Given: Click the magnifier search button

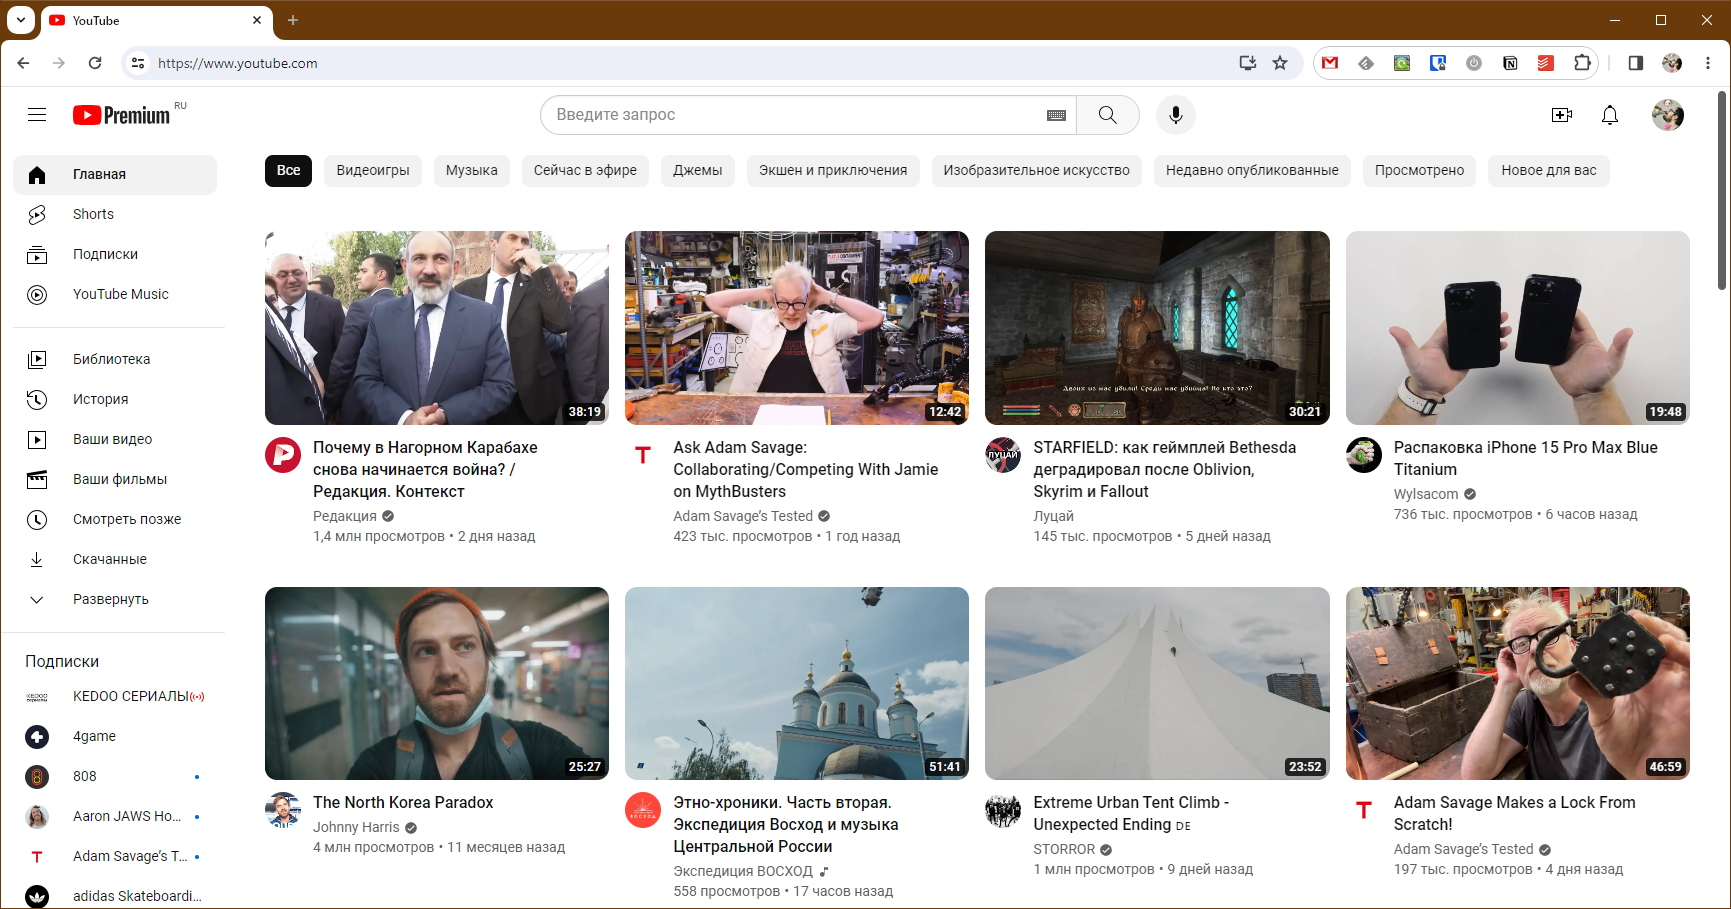Looking at the screenshot, I should click(1108, 115).
